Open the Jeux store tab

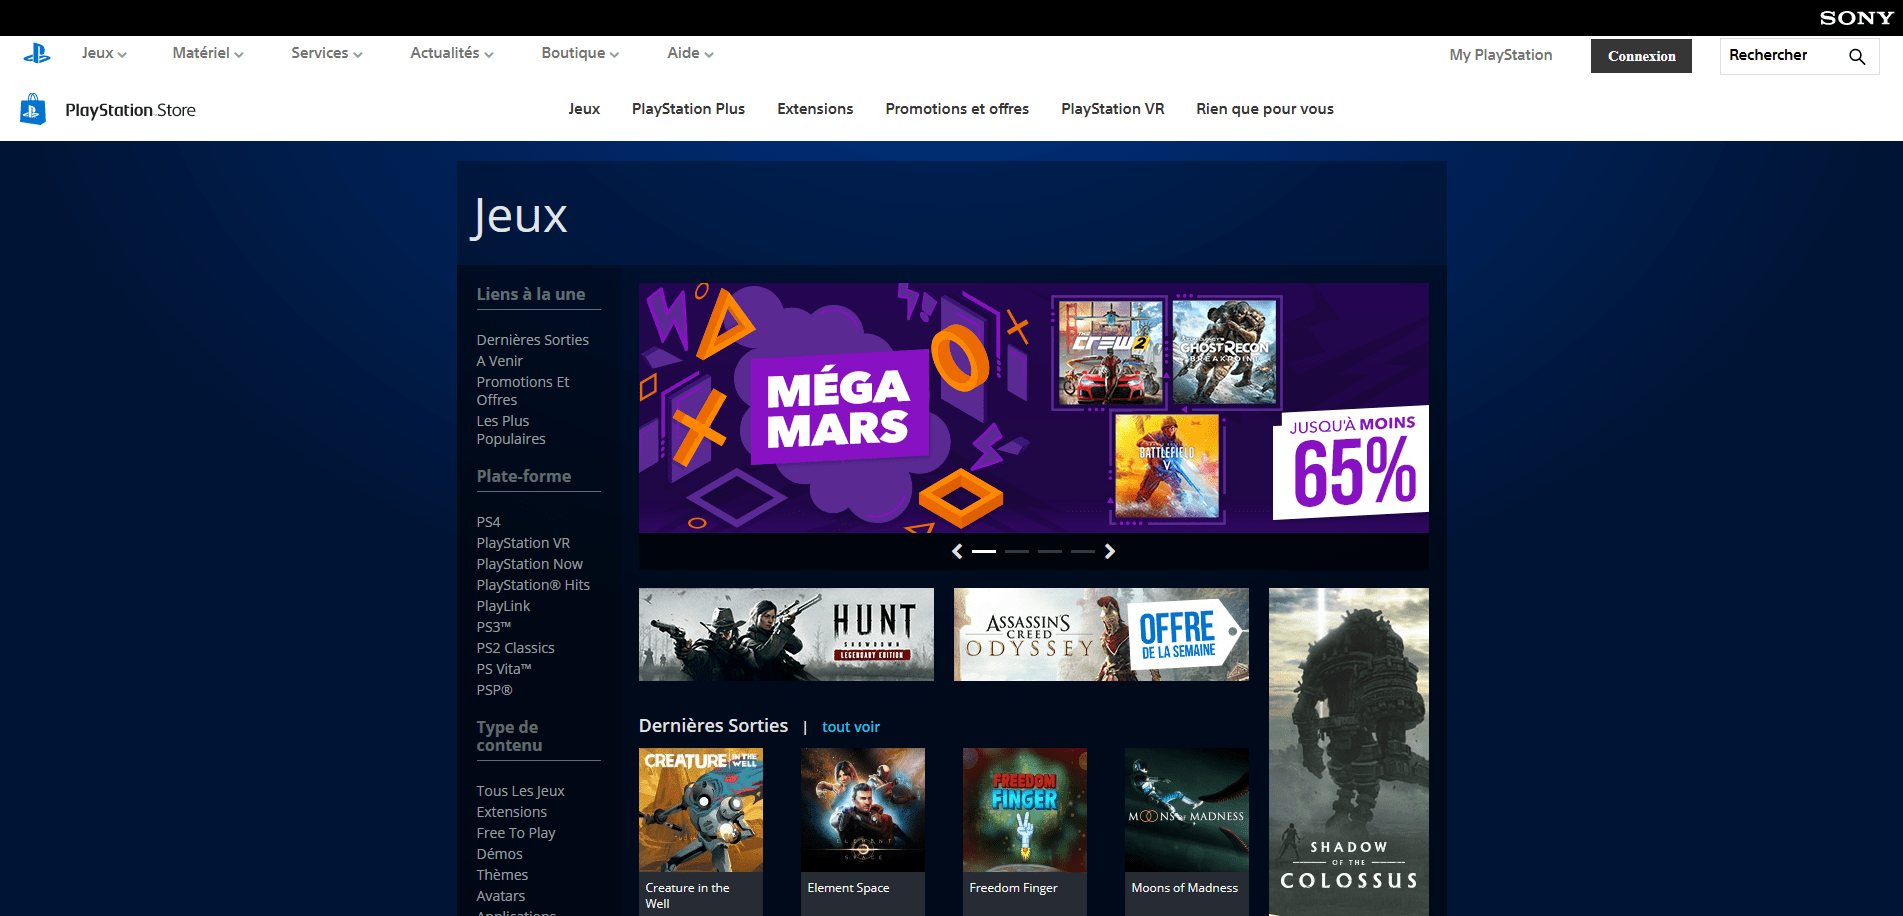click(x=584, y=109)
